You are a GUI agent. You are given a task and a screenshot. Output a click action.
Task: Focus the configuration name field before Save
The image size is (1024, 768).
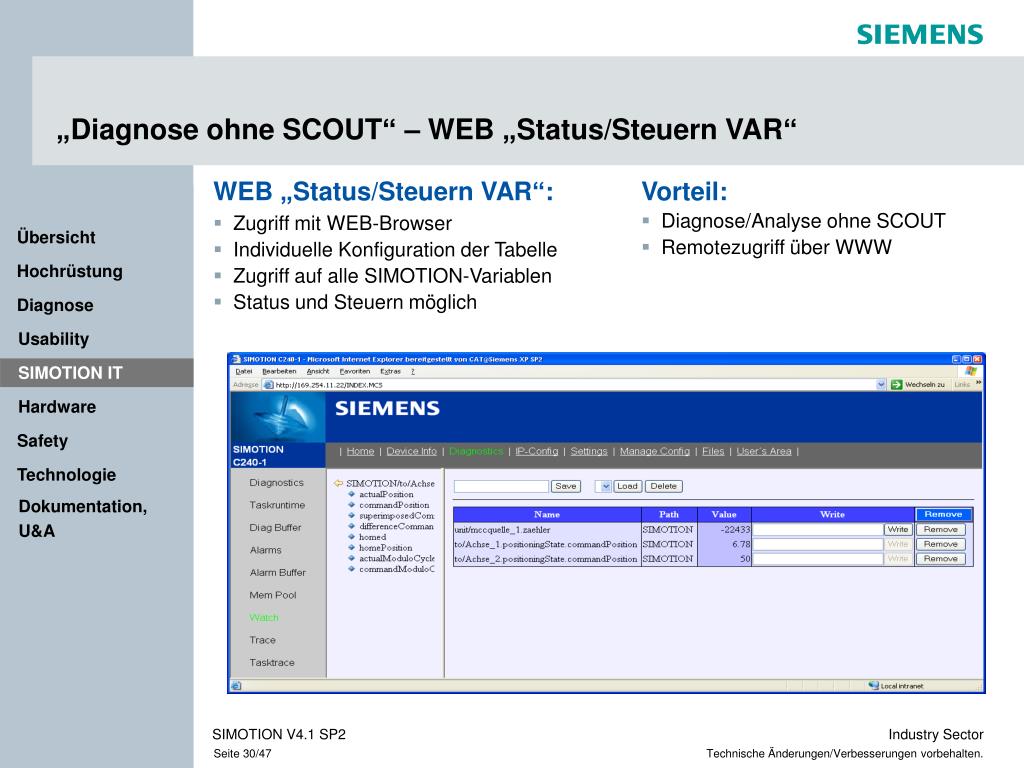501,487
